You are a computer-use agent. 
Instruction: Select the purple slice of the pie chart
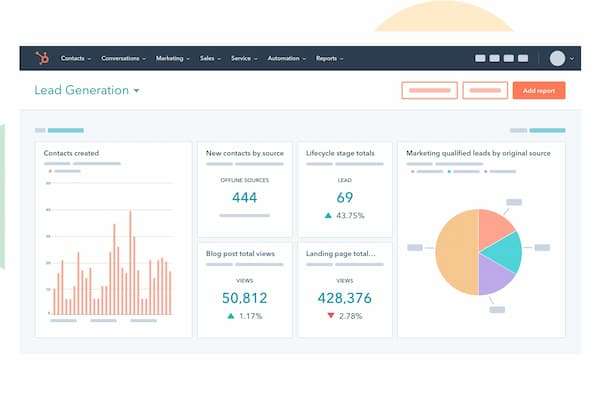pyautogui.click(x=493, y=276)
